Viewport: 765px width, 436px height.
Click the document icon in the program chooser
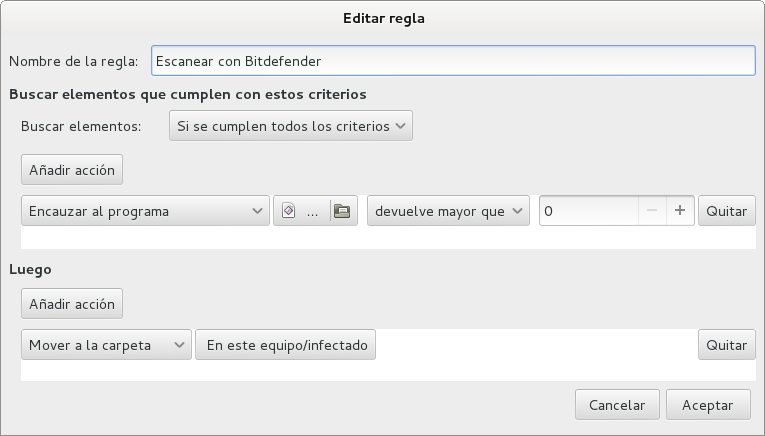[x=289, y=211]
